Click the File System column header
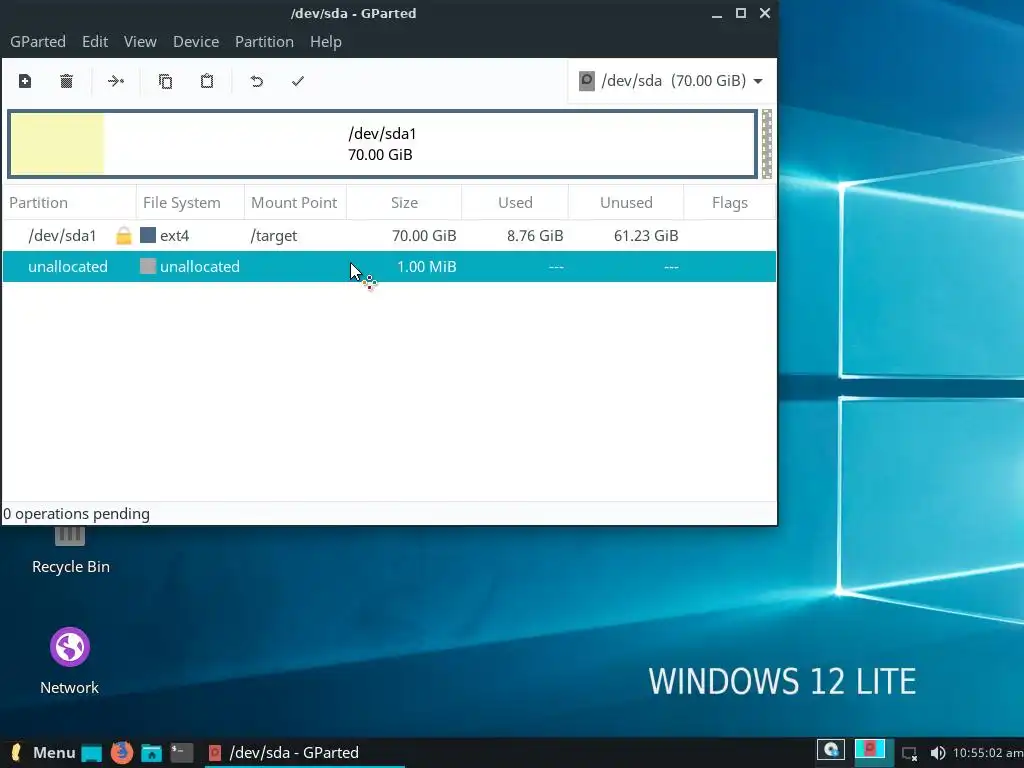1024x768 pixels. [x=190, y=202]
